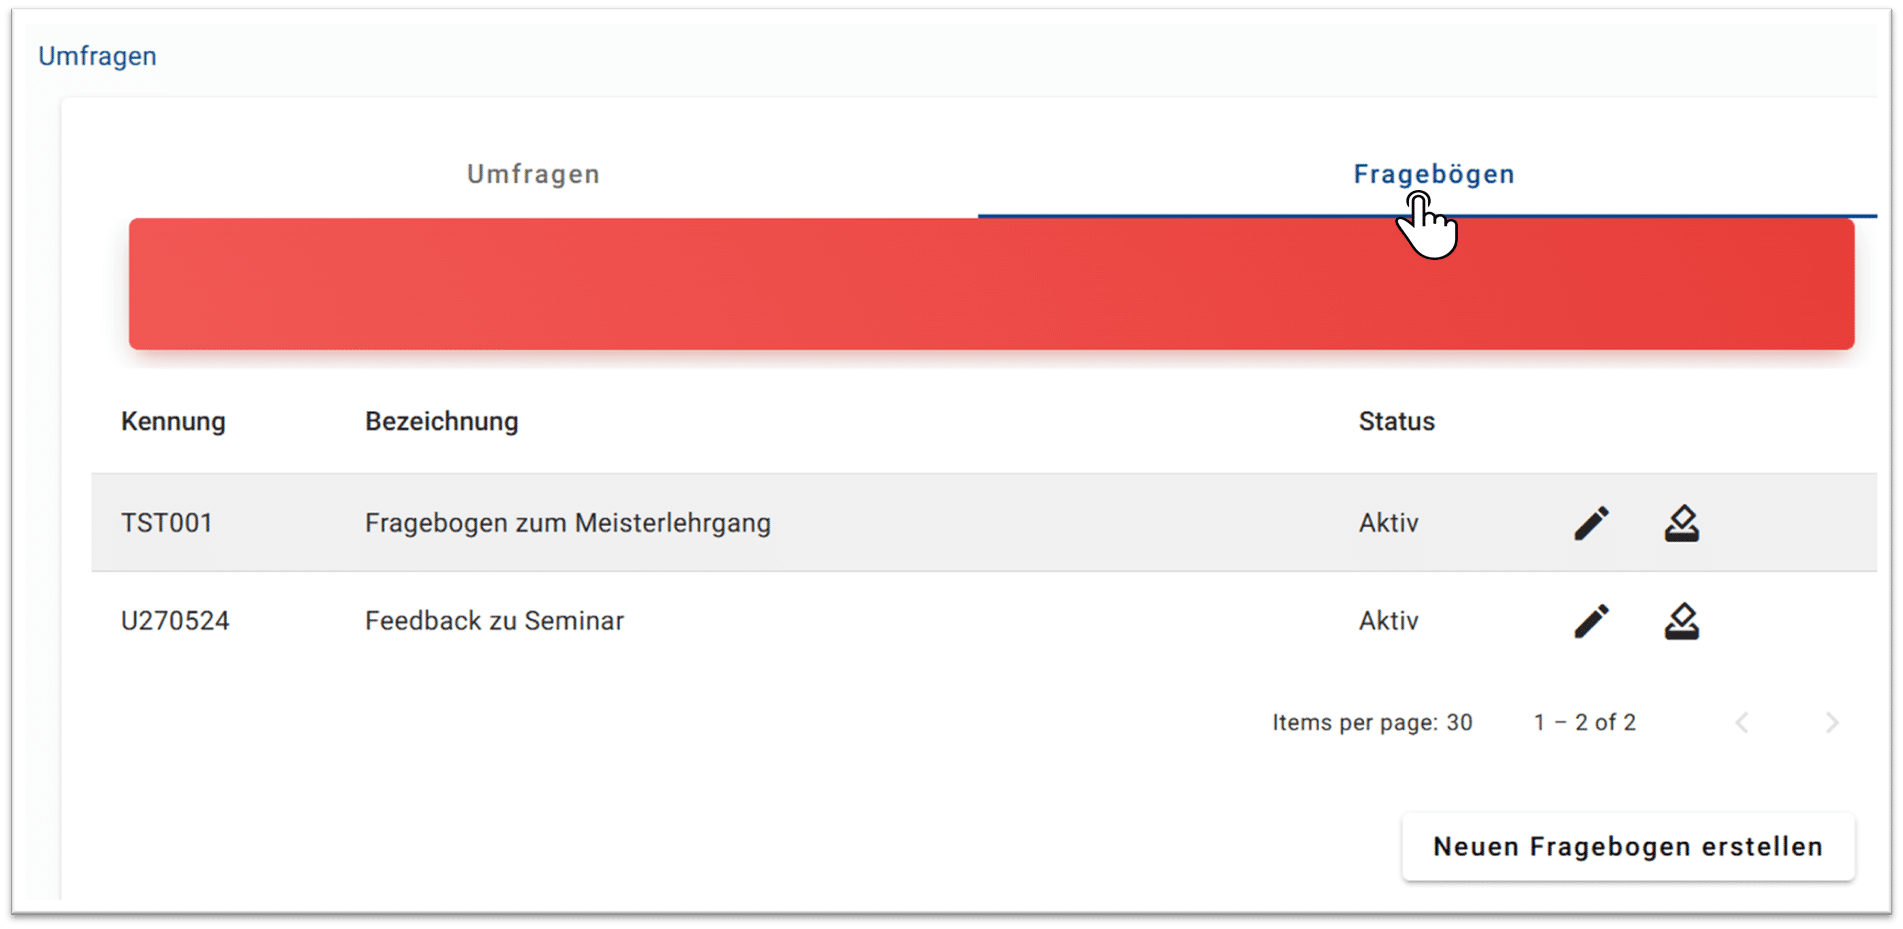Viewport: 1903px width, 929px height.
Task: Click the previous page arrow
Action: [1742, 722]
